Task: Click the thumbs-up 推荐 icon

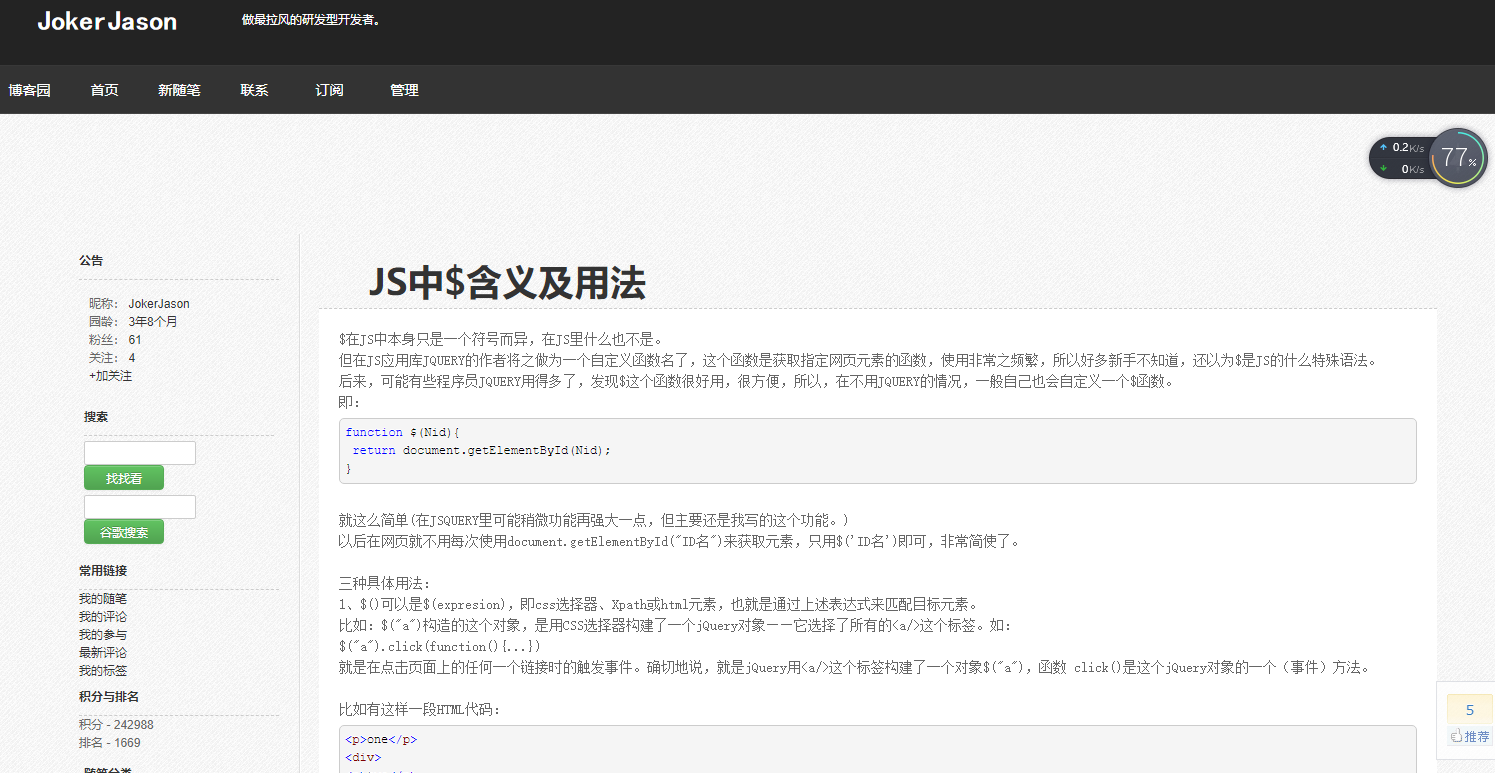Action: [x=1455, y=736]
